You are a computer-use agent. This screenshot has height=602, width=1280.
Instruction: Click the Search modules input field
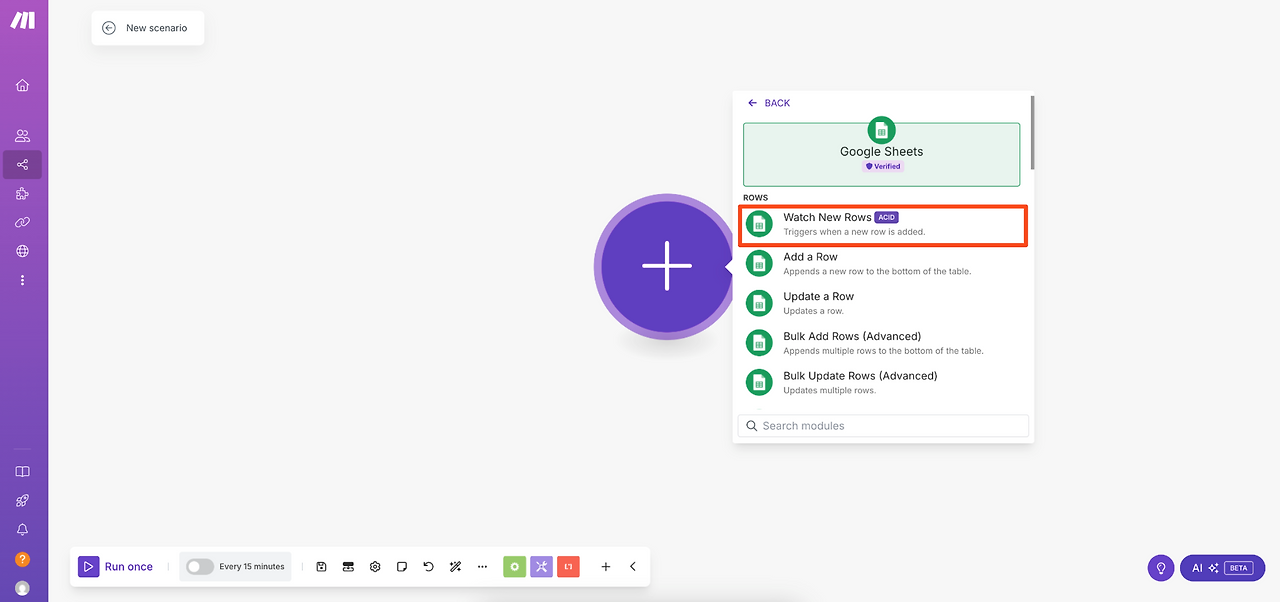point(883,426)
